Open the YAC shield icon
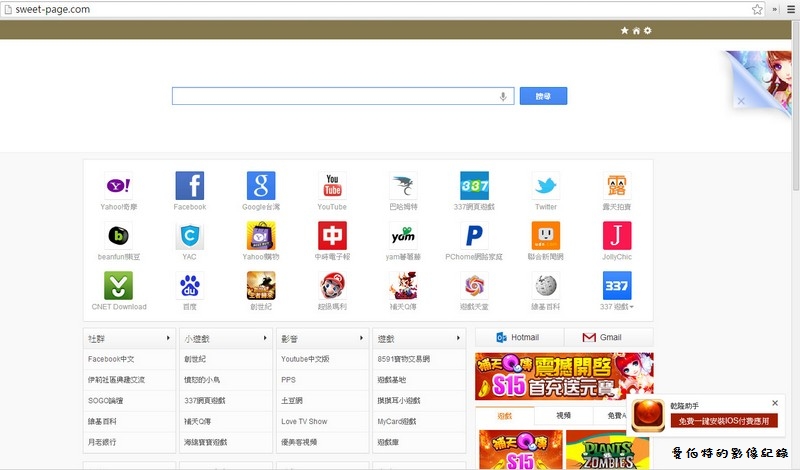This screenshot has height=470, width=800. [x=190, y=236]
